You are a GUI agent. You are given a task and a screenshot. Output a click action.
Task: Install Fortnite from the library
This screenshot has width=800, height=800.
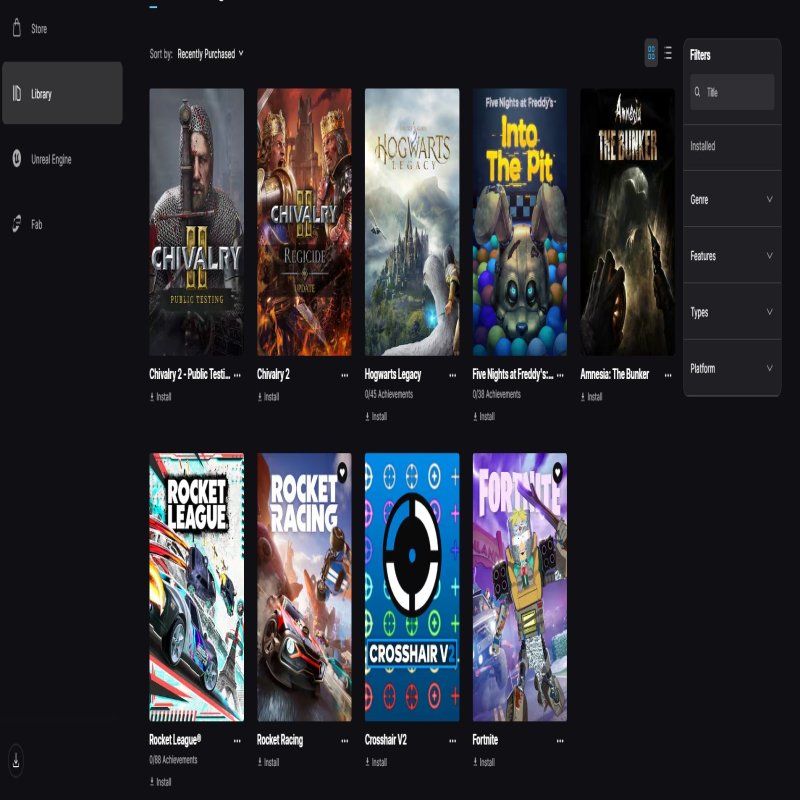coord(483,762)
